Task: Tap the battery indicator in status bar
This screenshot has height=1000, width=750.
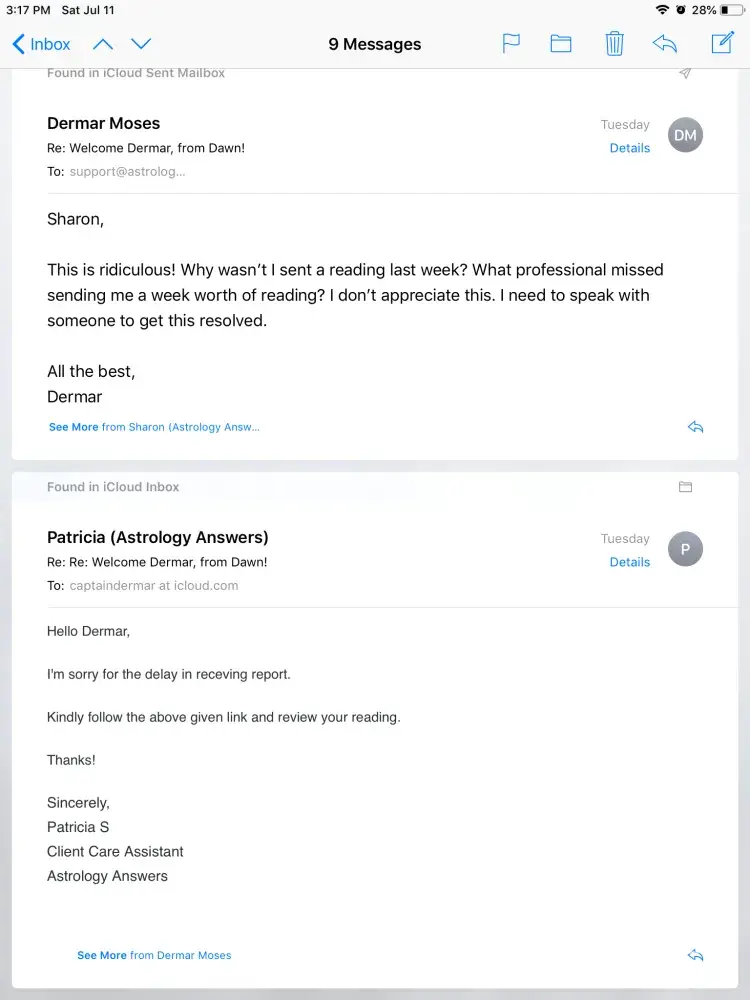Action: pos(731,10)
